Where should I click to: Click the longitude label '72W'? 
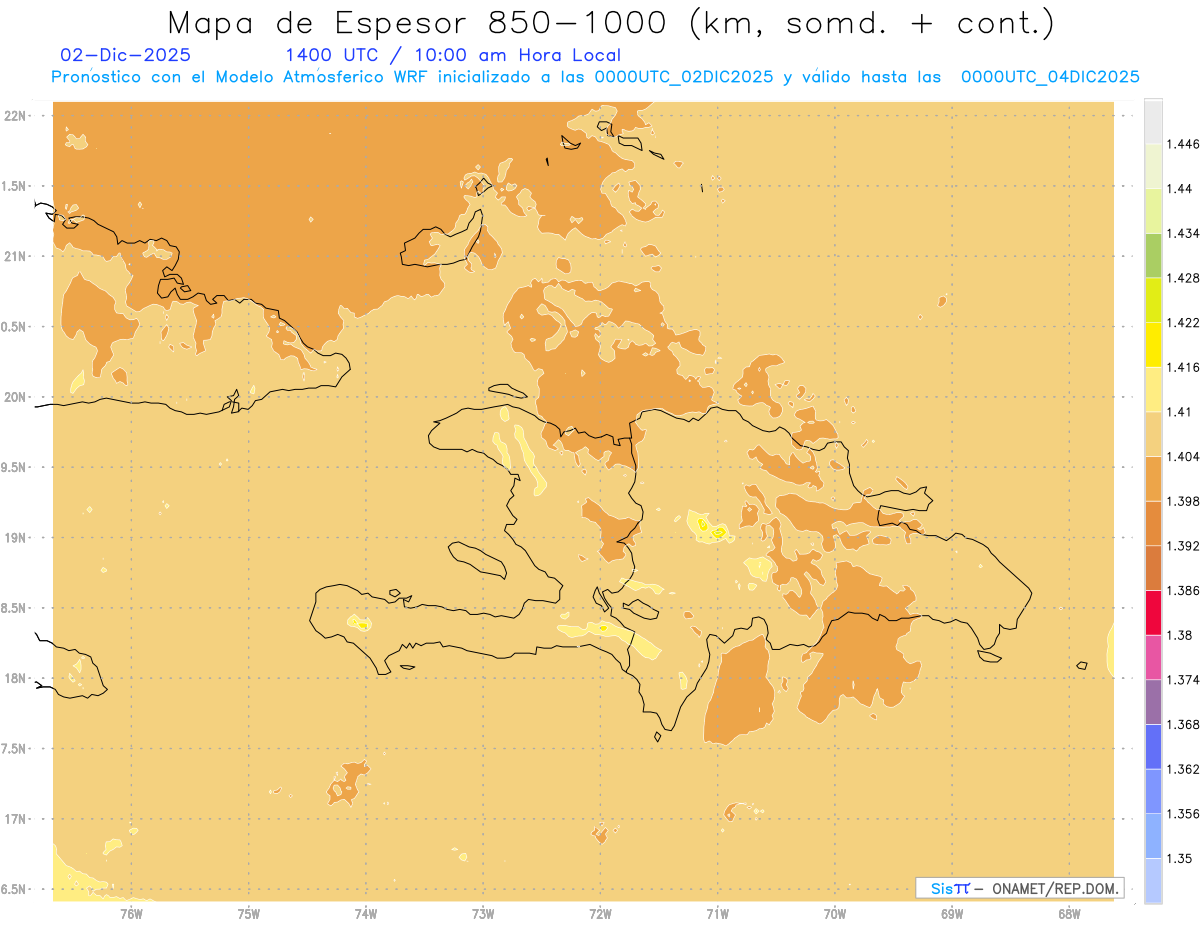point(600,913)
